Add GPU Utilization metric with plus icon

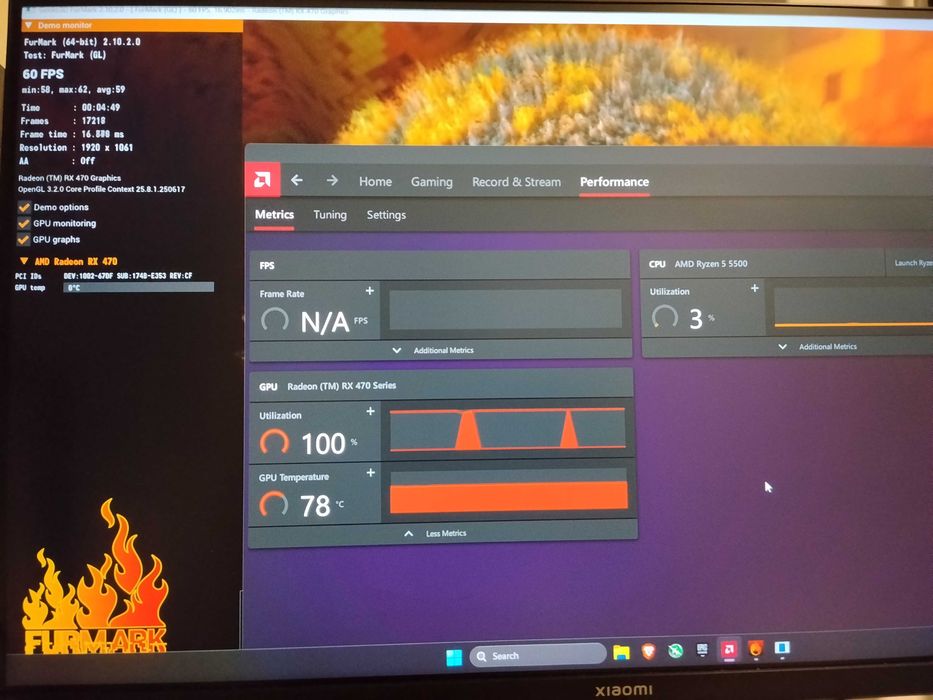pyautogui.click(x=370, y=411)
